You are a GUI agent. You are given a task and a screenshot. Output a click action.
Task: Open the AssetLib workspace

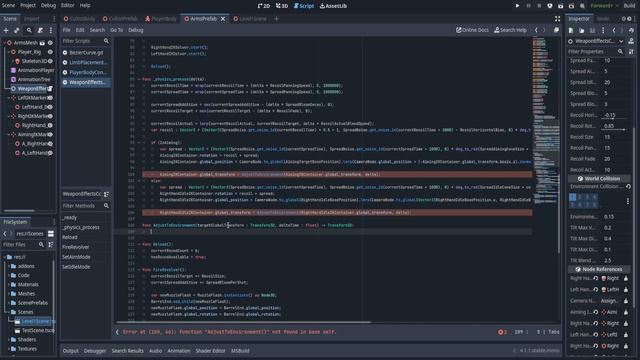[x=333, y=6]
